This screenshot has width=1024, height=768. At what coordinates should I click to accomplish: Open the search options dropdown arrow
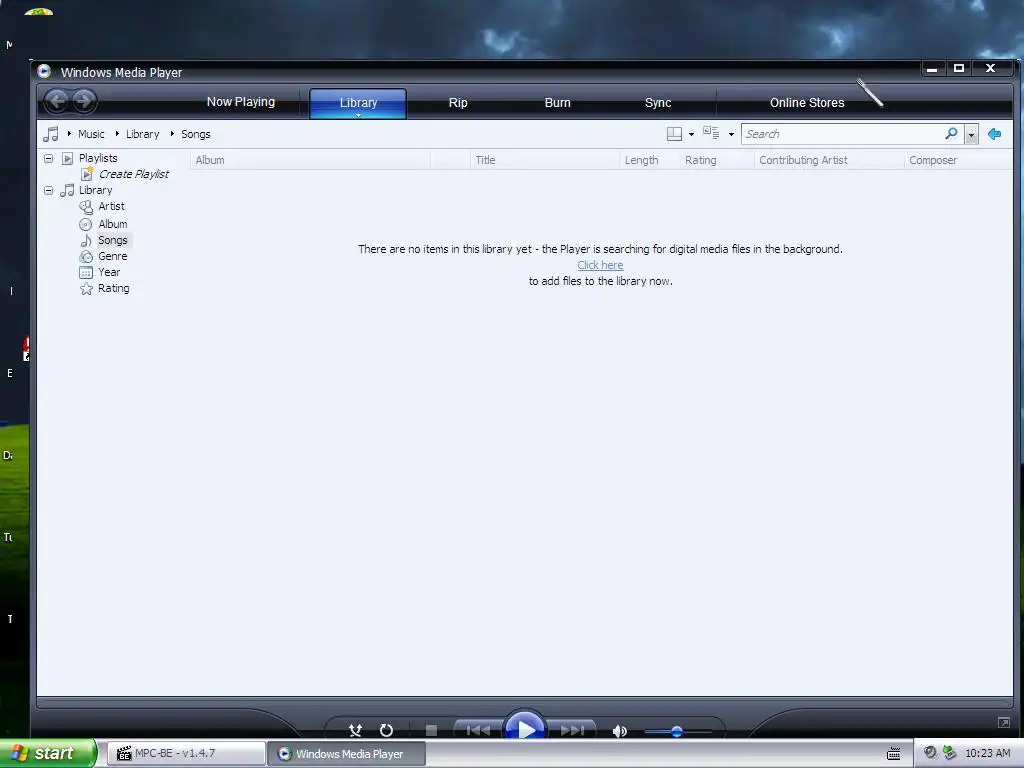(x=972, y=135)
